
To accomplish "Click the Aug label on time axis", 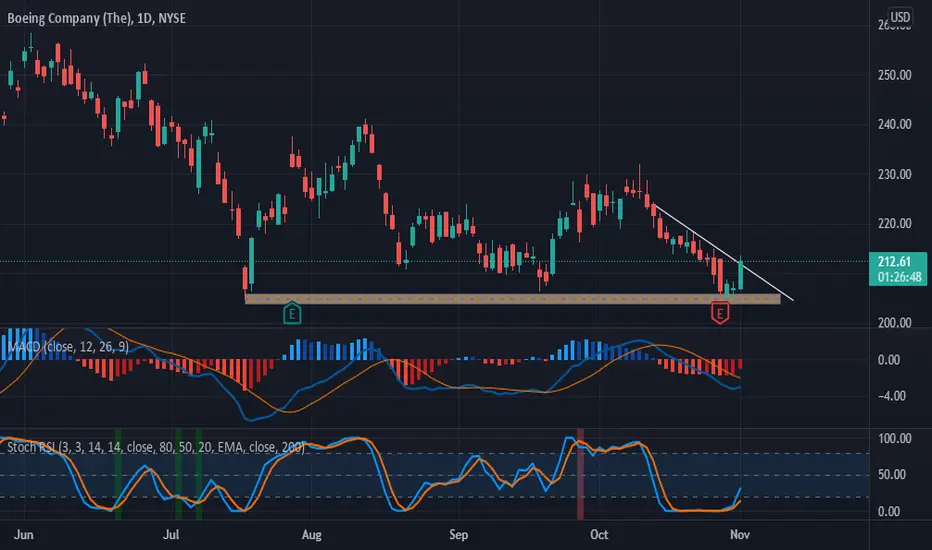I will coord(311,535).
